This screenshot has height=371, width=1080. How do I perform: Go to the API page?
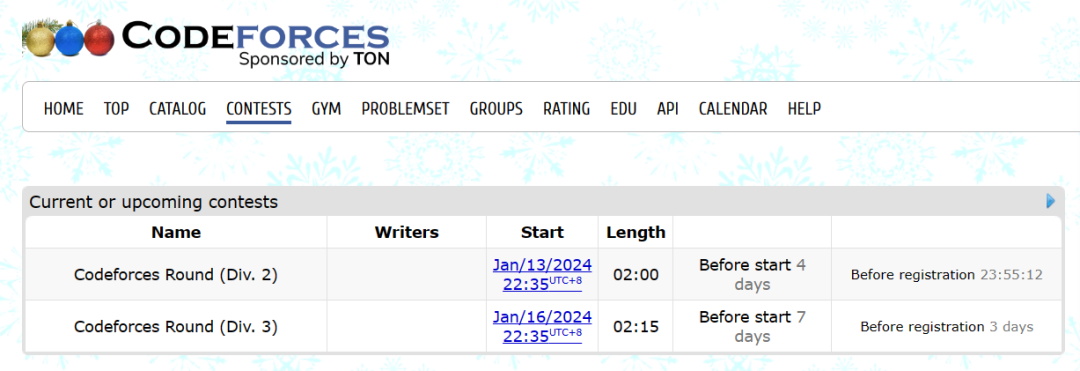(667, 109)
